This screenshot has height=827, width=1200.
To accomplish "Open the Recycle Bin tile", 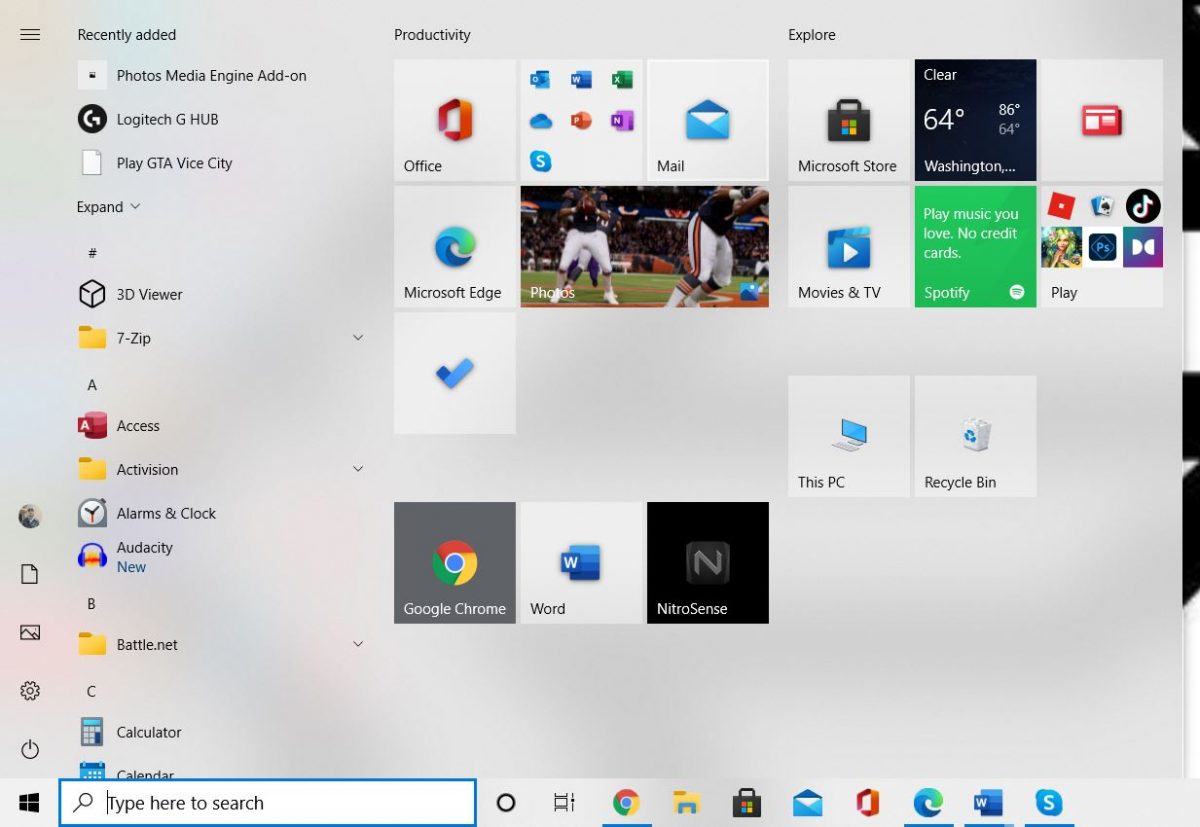I will [x=975, y=436].
